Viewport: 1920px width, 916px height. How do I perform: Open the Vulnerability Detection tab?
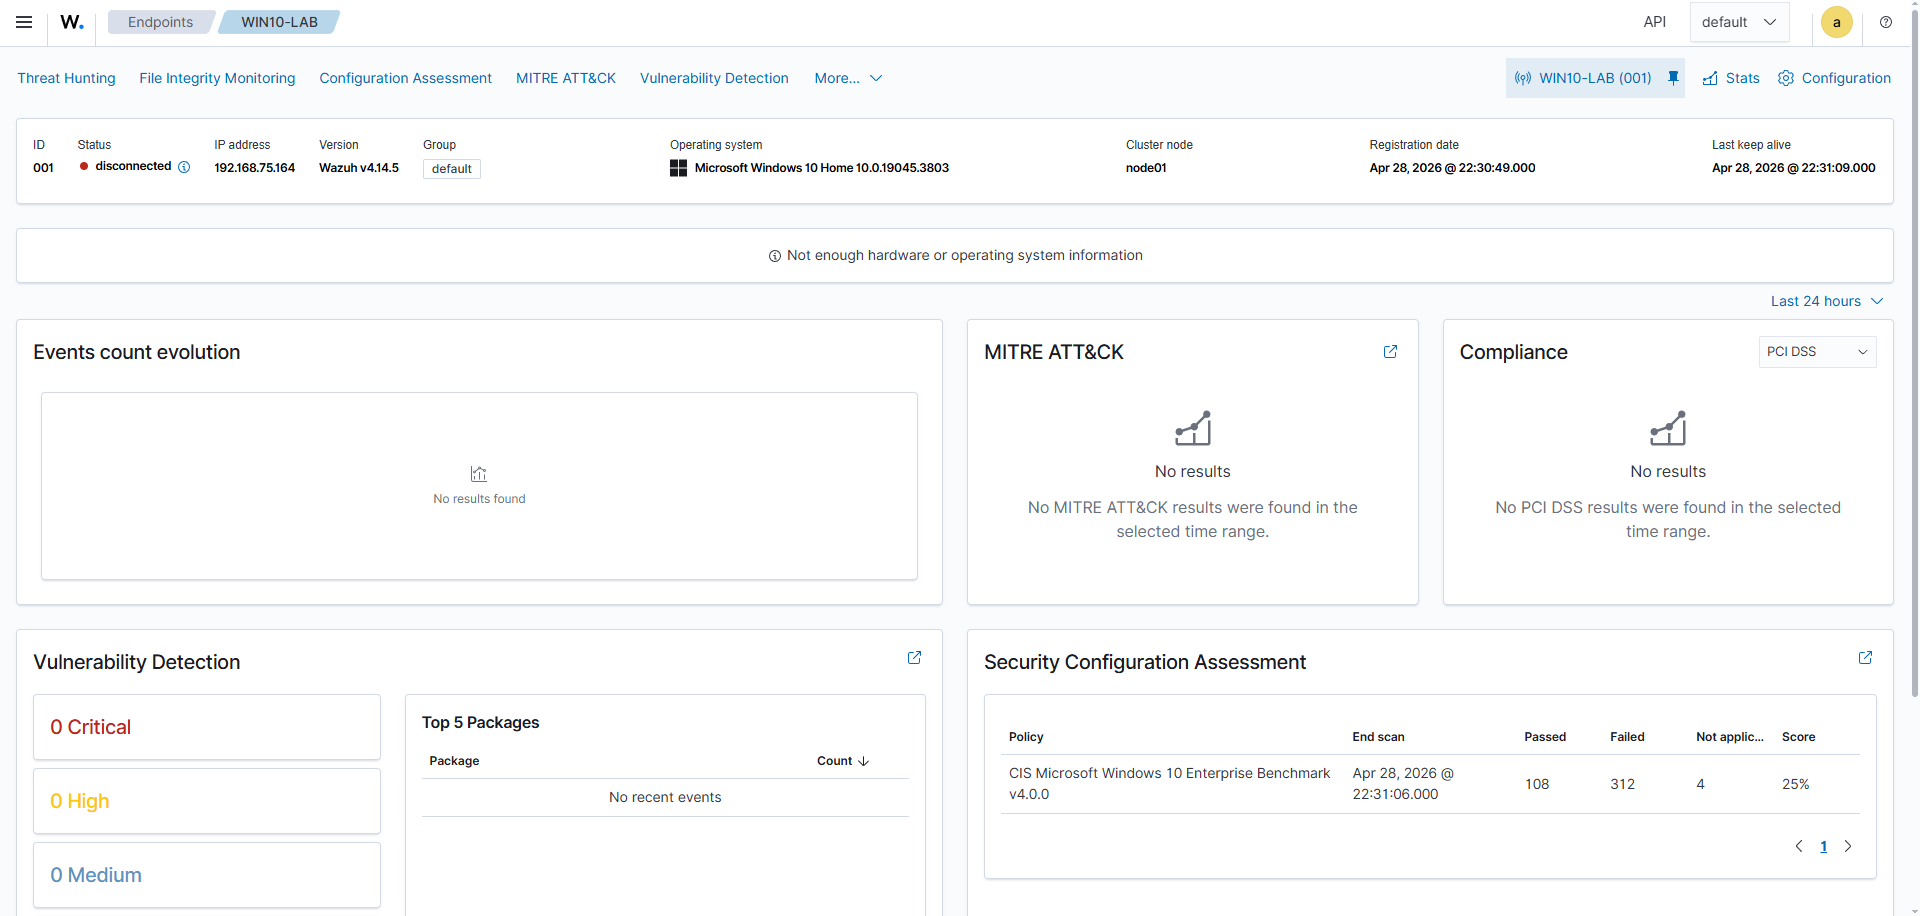[714, 78]
